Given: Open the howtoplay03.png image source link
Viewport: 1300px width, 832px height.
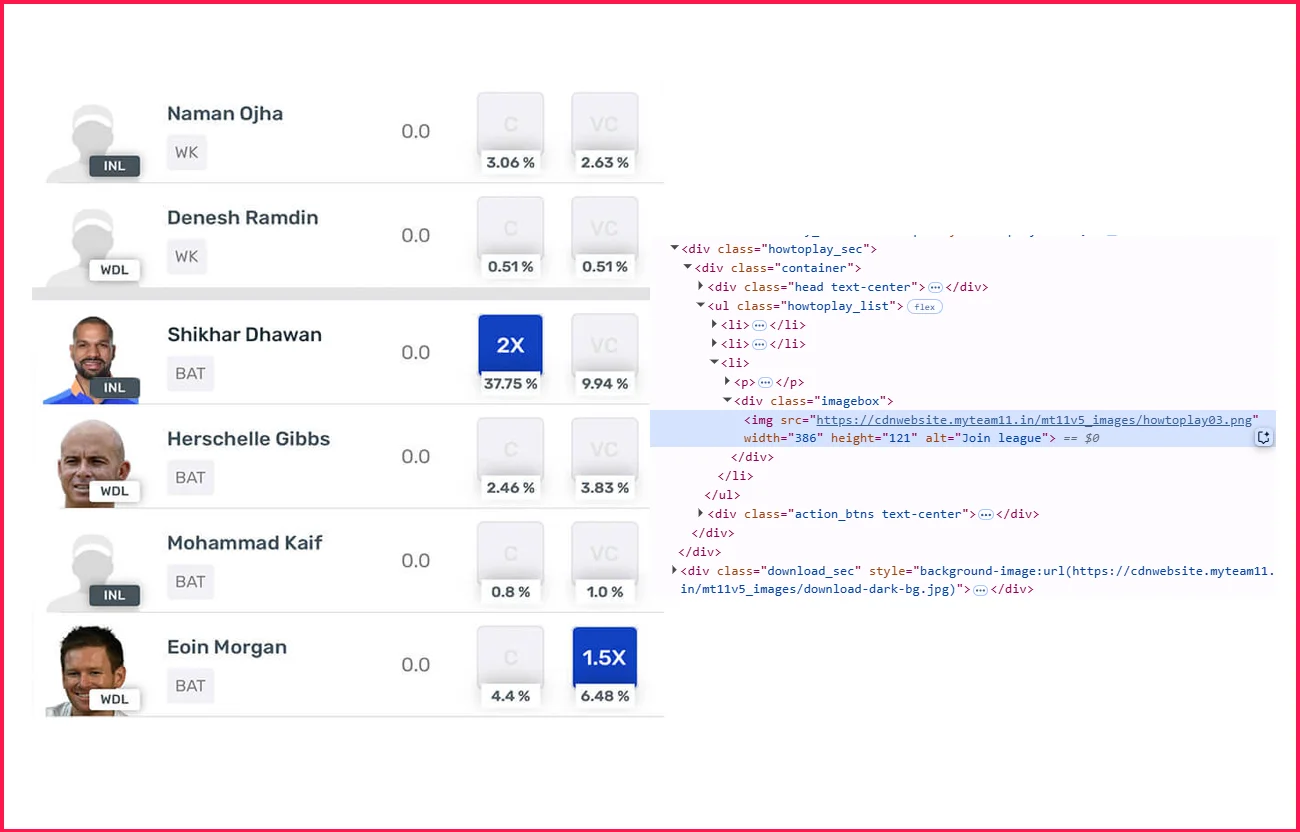Looking at the screenshot, I should (1033, 420).
